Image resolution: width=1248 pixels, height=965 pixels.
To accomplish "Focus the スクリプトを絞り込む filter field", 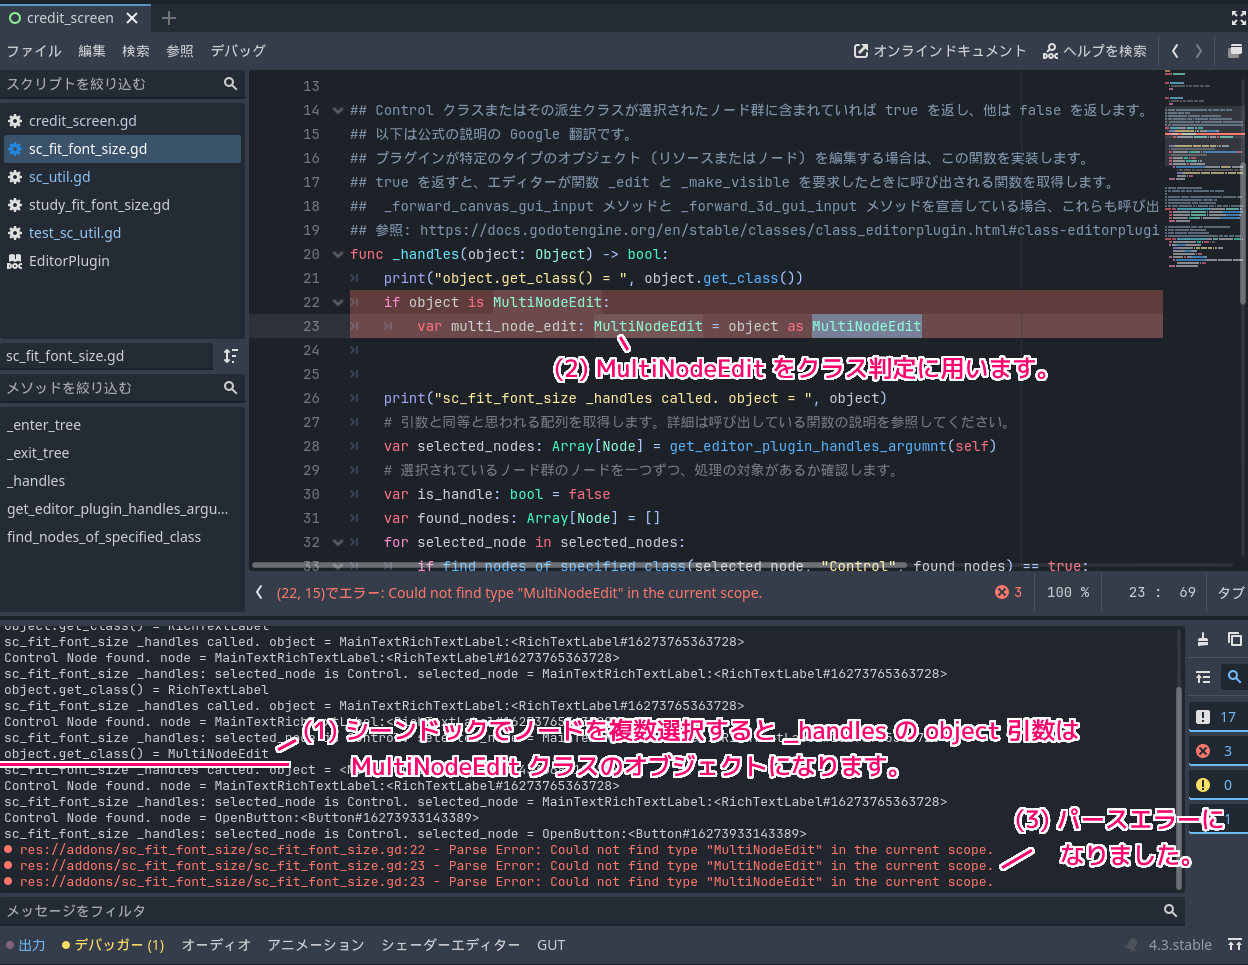I will click(122, 84).
